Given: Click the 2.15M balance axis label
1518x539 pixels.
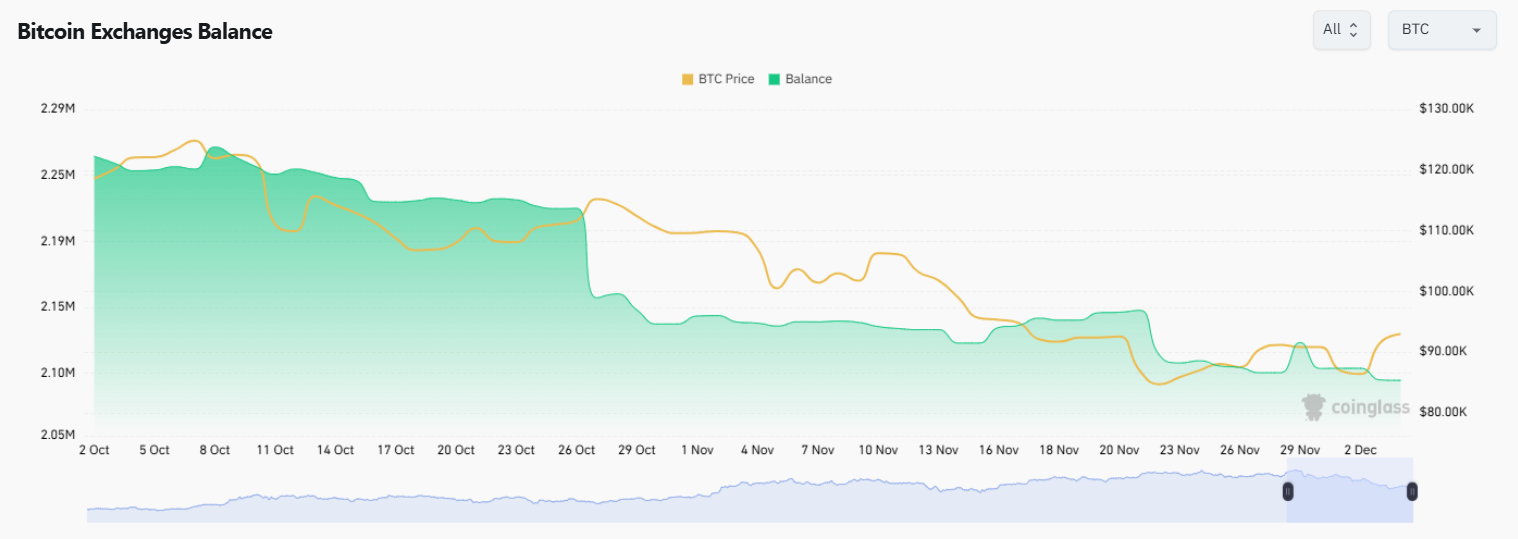Looking at the screenshot, I should [56, 306].
